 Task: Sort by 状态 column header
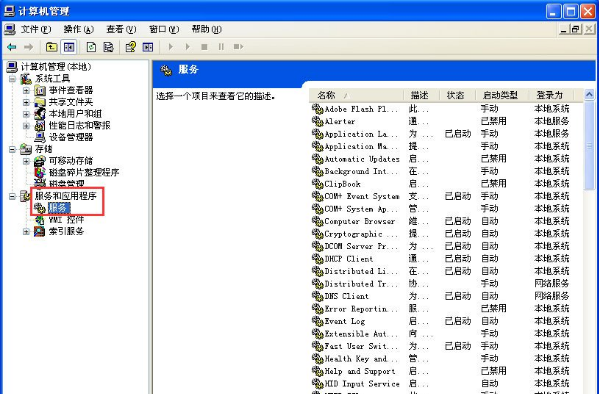458,95
